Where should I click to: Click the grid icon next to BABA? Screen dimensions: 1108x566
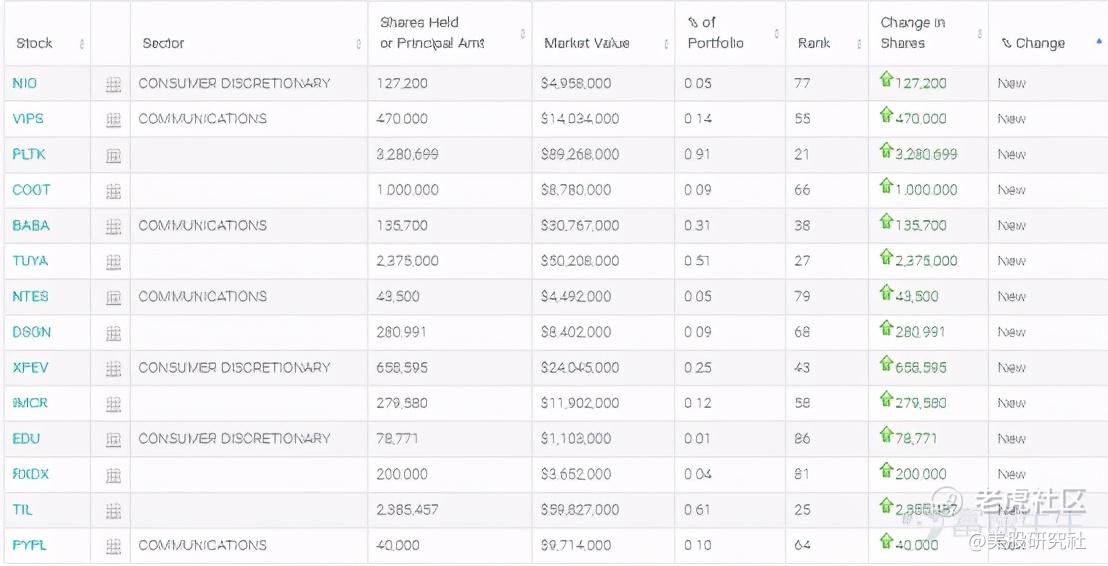[113, 226]
